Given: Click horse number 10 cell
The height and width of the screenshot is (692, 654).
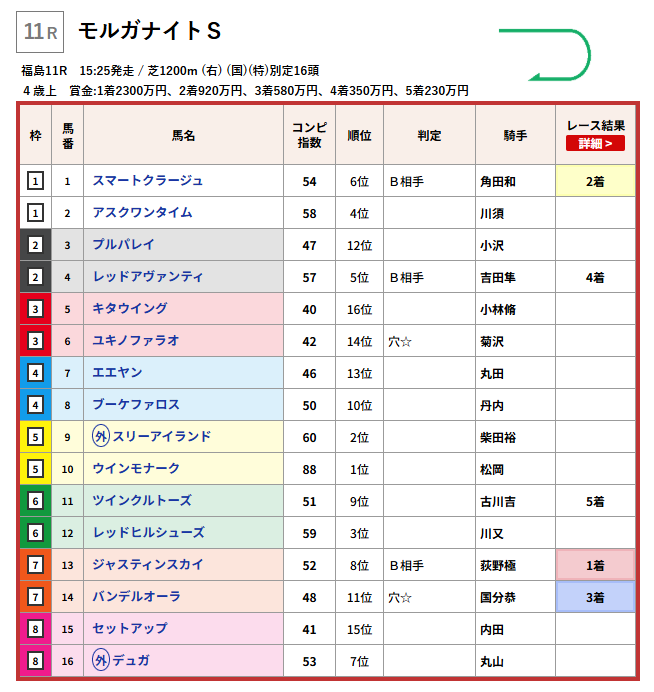Looking at the screenshot, I should (x=68, y=469).
